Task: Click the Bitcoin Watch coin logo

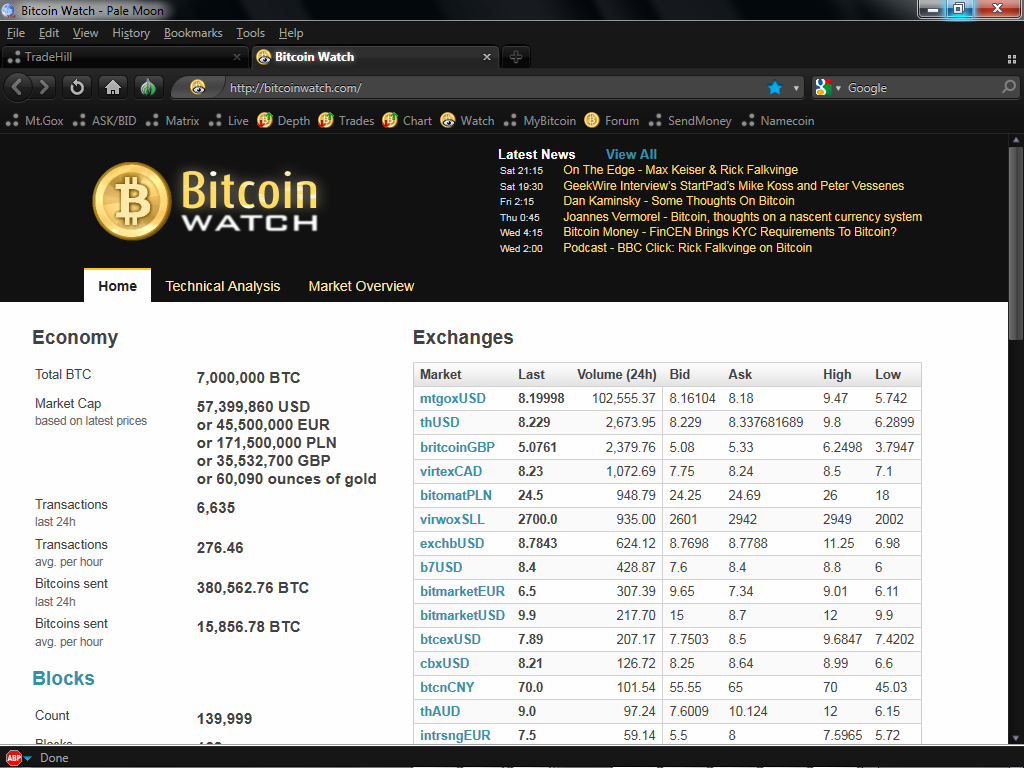Action: [x=132, y=201]
